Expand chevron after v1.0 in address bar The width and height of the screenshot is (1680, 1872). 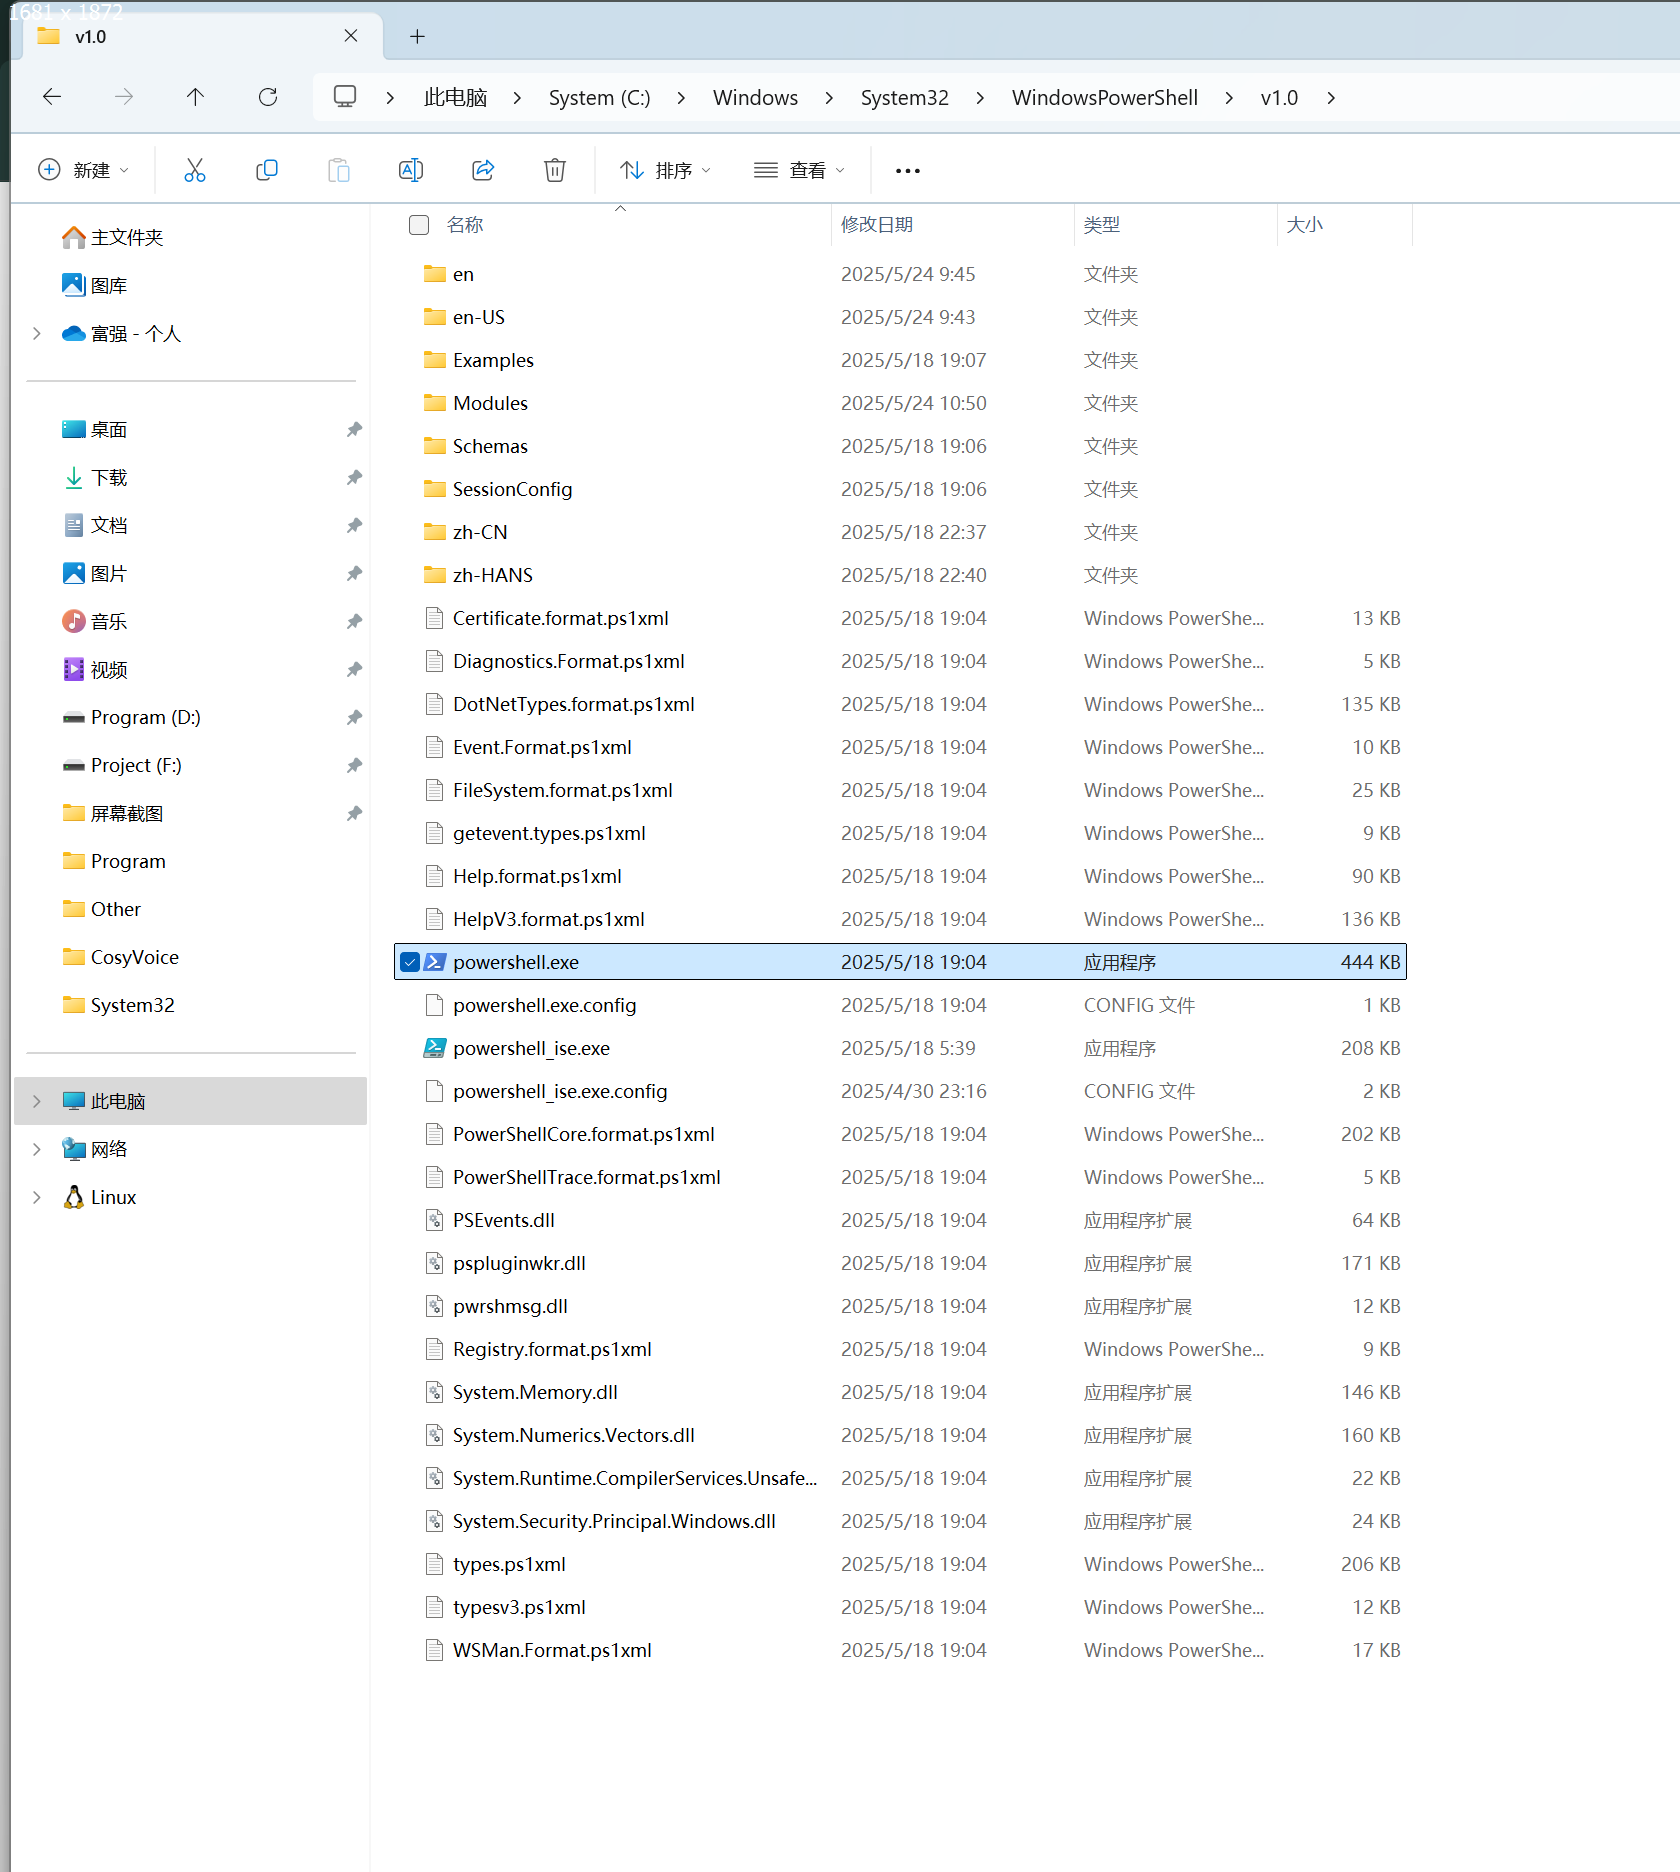[x=1331, y=97]
